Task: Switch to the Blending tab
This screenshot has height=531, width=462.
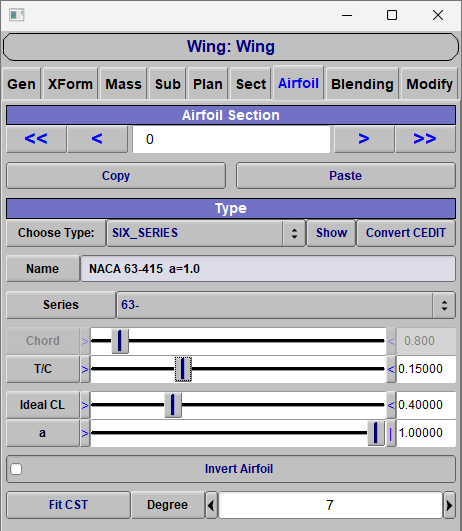Action: [x=362, y=84]
